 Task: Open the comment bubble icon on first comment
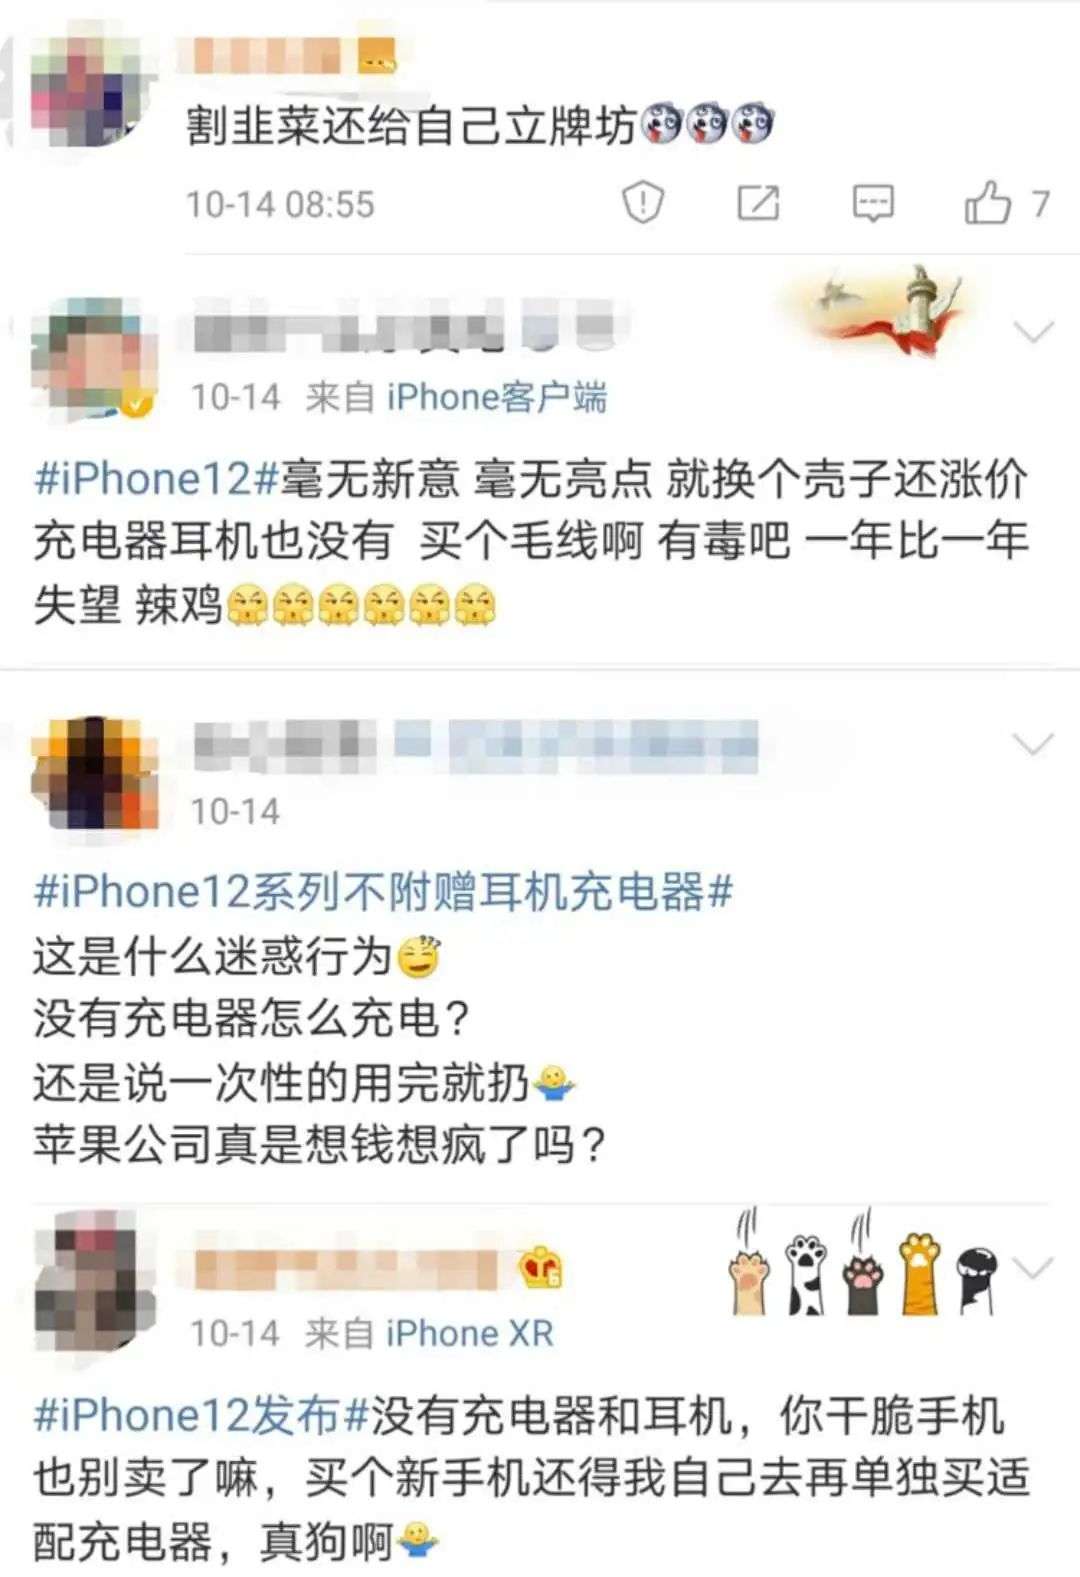tap(872, 203)
